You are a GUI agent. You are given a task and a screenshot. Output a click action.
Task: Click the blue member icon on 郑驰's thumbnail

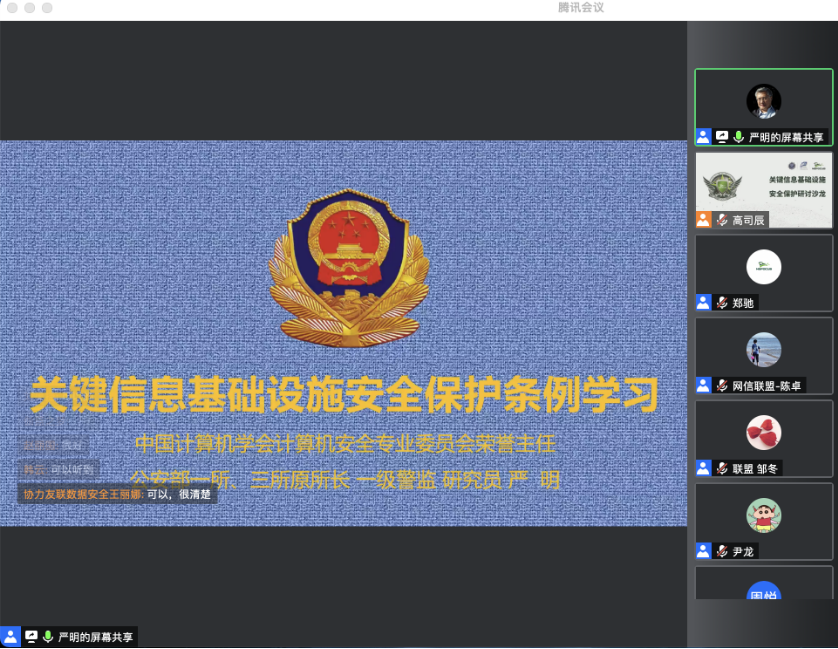pos(703,301)
